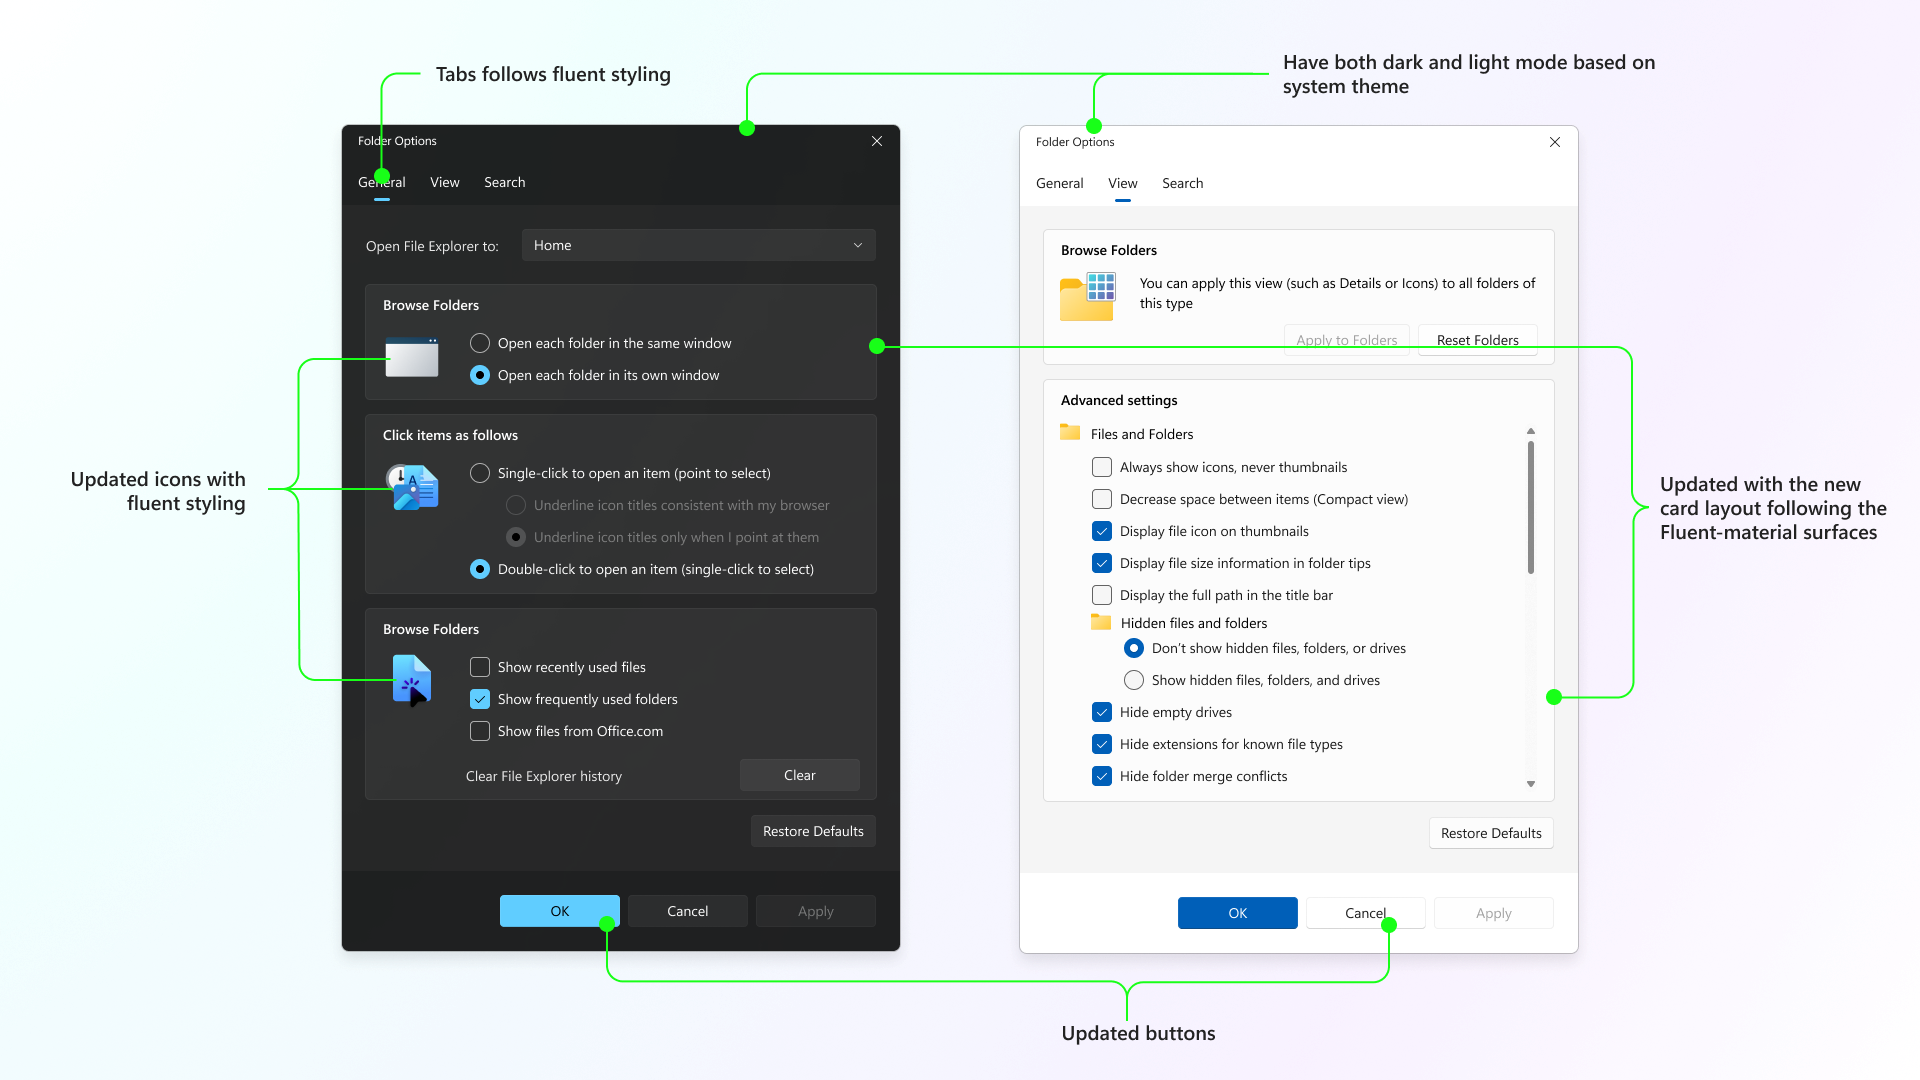Open the Search tab in the light dialog
This screenshot has height=1080, width=1920.
coord(1182,183)
